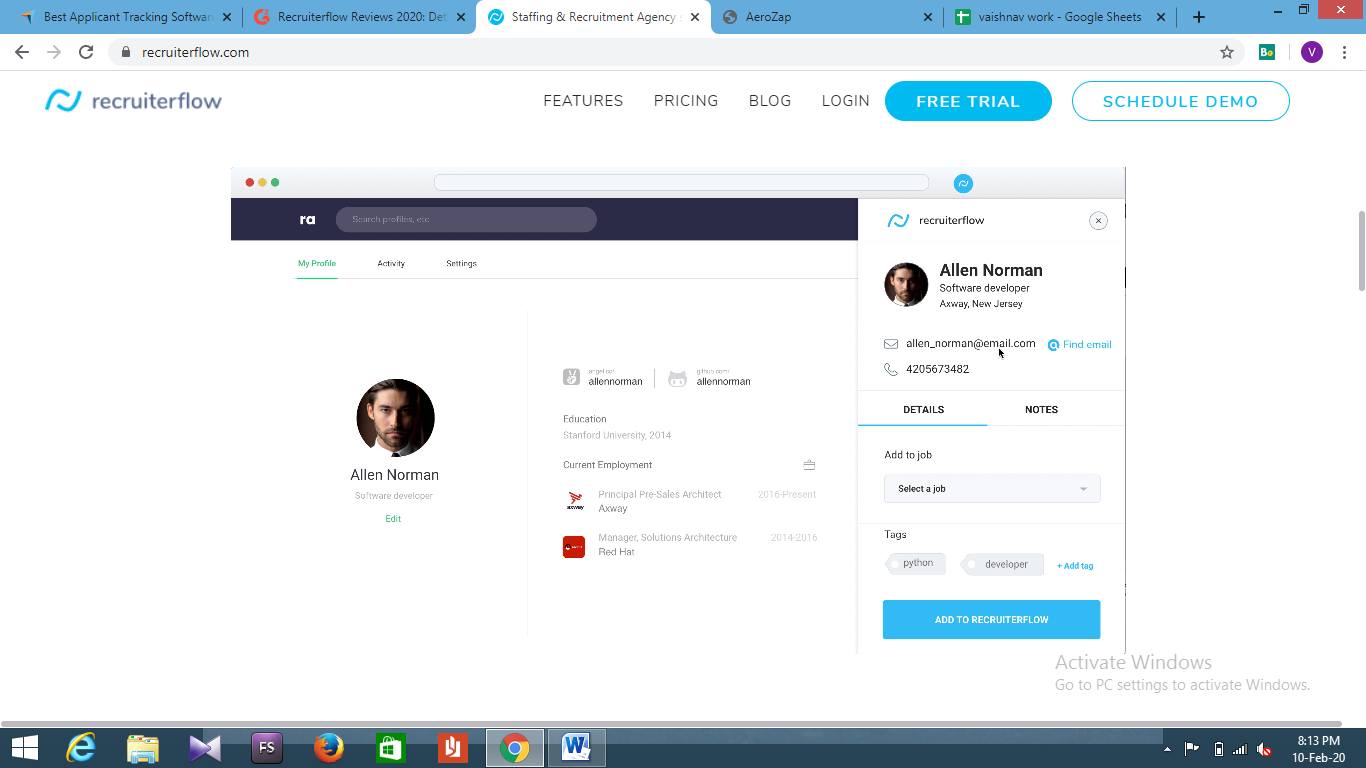Click the Principal Pre-Sales Architect text
This screenshot has height=768, width=1366.
point(660,495)
